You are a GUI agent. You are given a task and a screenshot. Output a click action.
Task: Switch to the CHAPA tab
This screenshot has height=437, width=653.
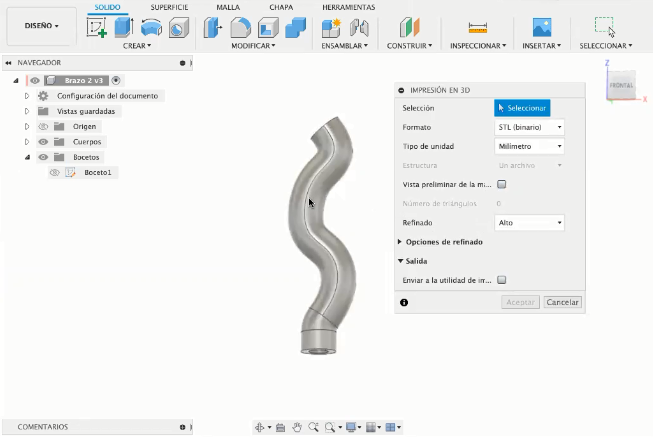point(281,7)
